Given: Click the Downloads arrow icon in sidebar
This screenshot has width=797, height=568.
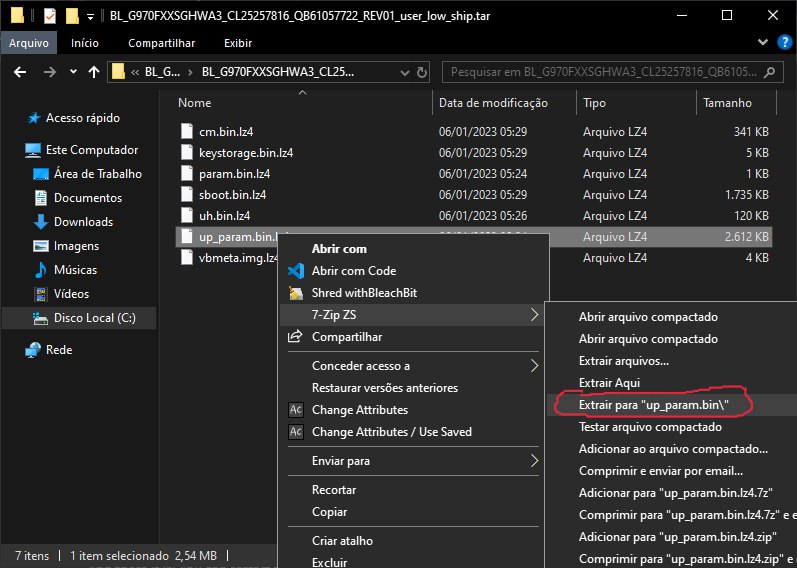Looking at the screenshot, I should [41, 222].
